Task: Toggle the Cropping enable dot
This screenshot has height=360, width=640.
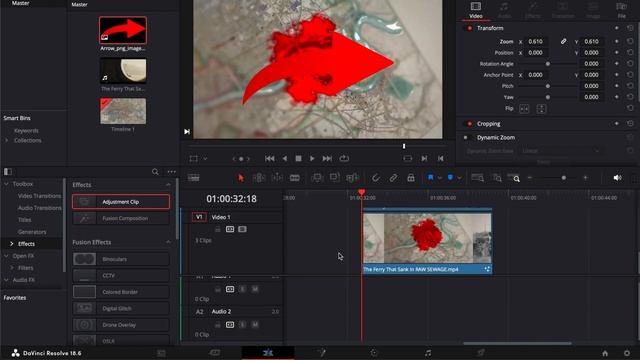Action: [469, 124]
